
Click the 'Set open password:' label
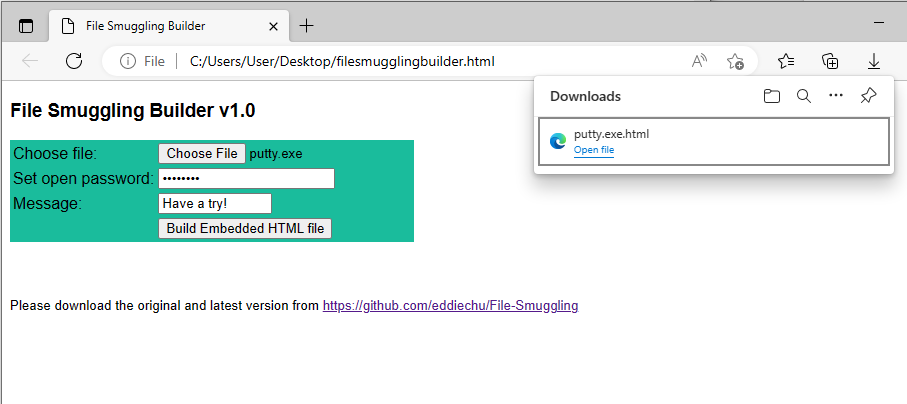83,178
